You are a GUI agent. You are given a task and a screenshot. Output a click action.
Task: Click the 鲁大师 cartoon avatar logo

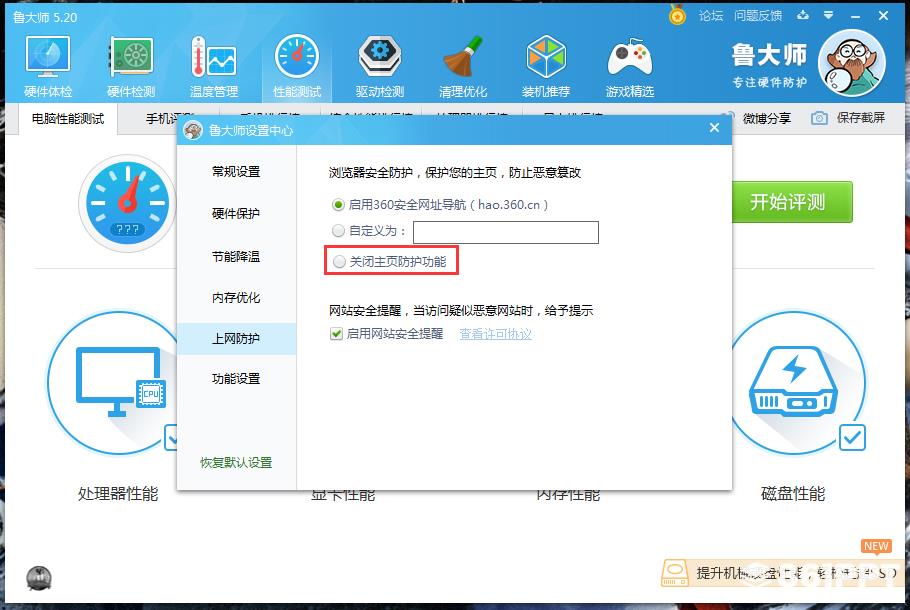(x=851, y=63)
